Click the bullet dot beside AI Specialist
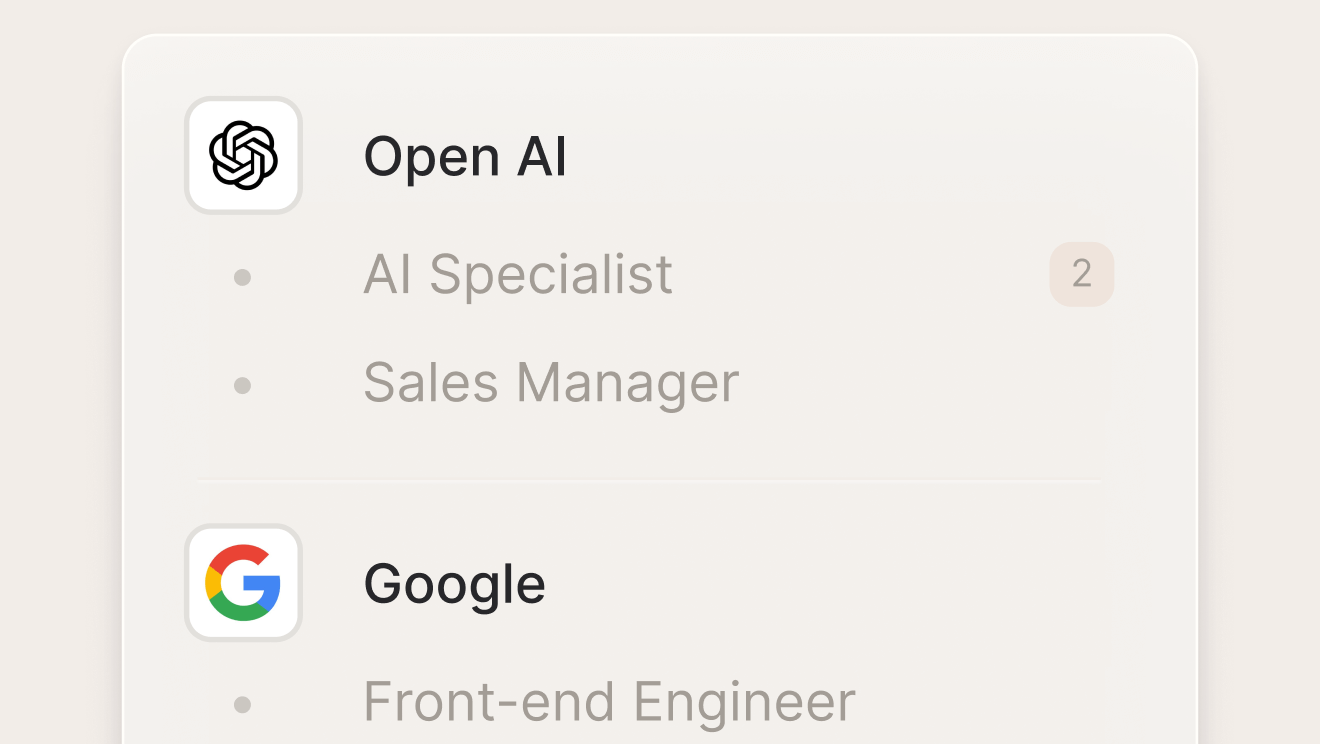The height and width of the screenshot is (744, 1320). tap(242, 277)
